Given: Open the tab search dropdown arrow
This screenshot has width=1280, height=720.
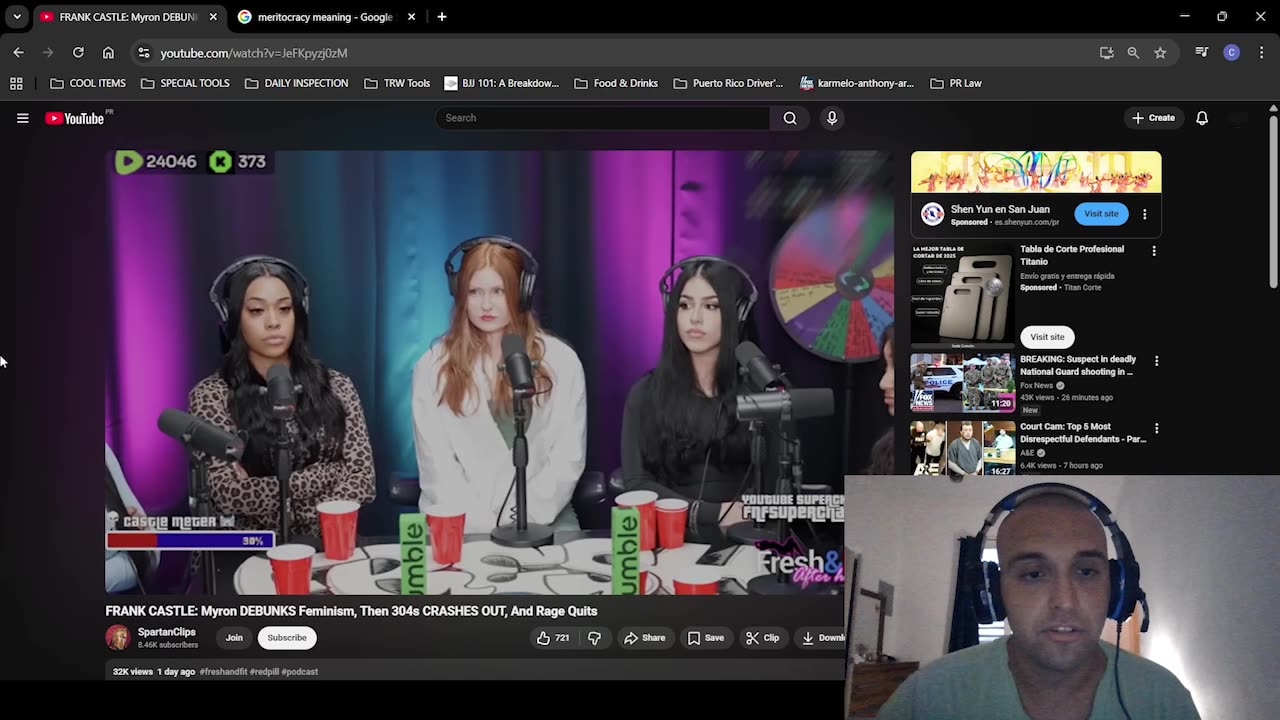Looking at the screenshot, I should point(17,17).
